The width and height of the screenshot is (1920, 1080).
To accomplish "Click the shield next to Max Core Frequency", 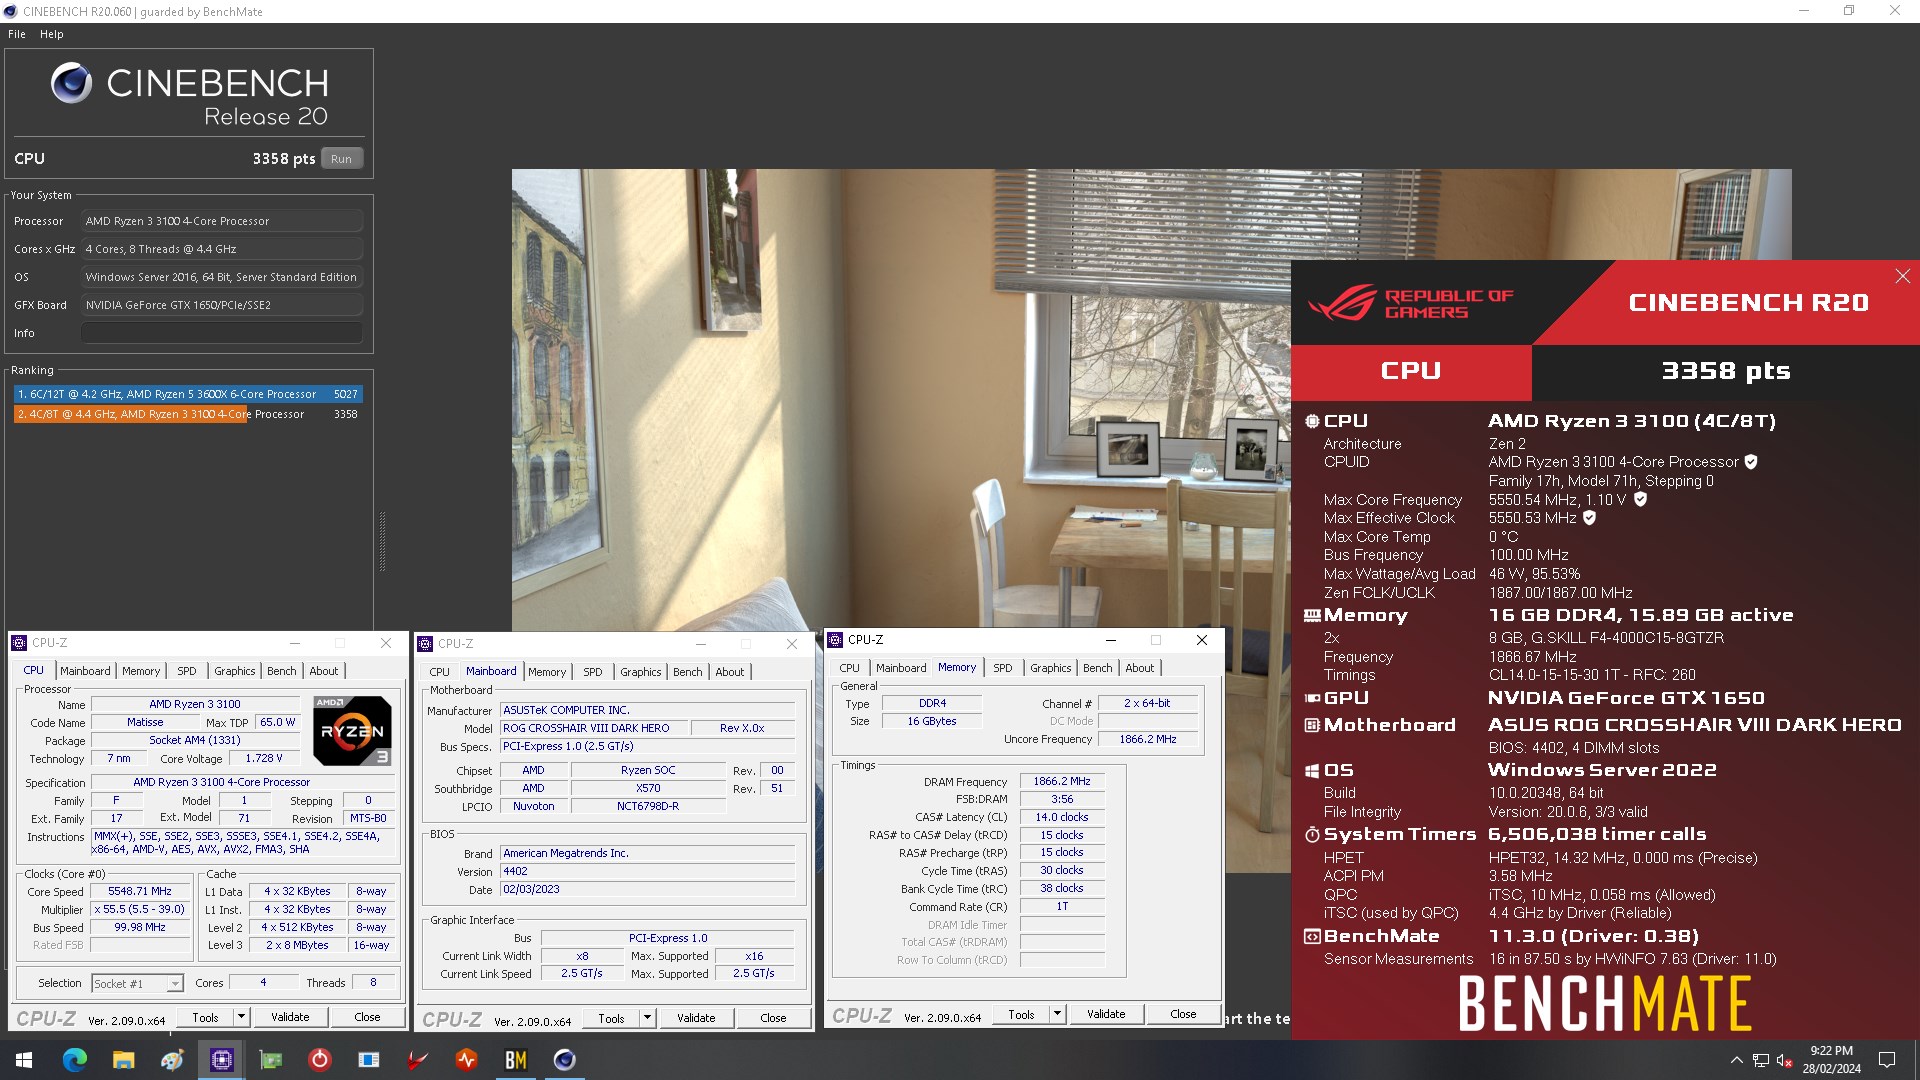I will tap(1640, 499).
